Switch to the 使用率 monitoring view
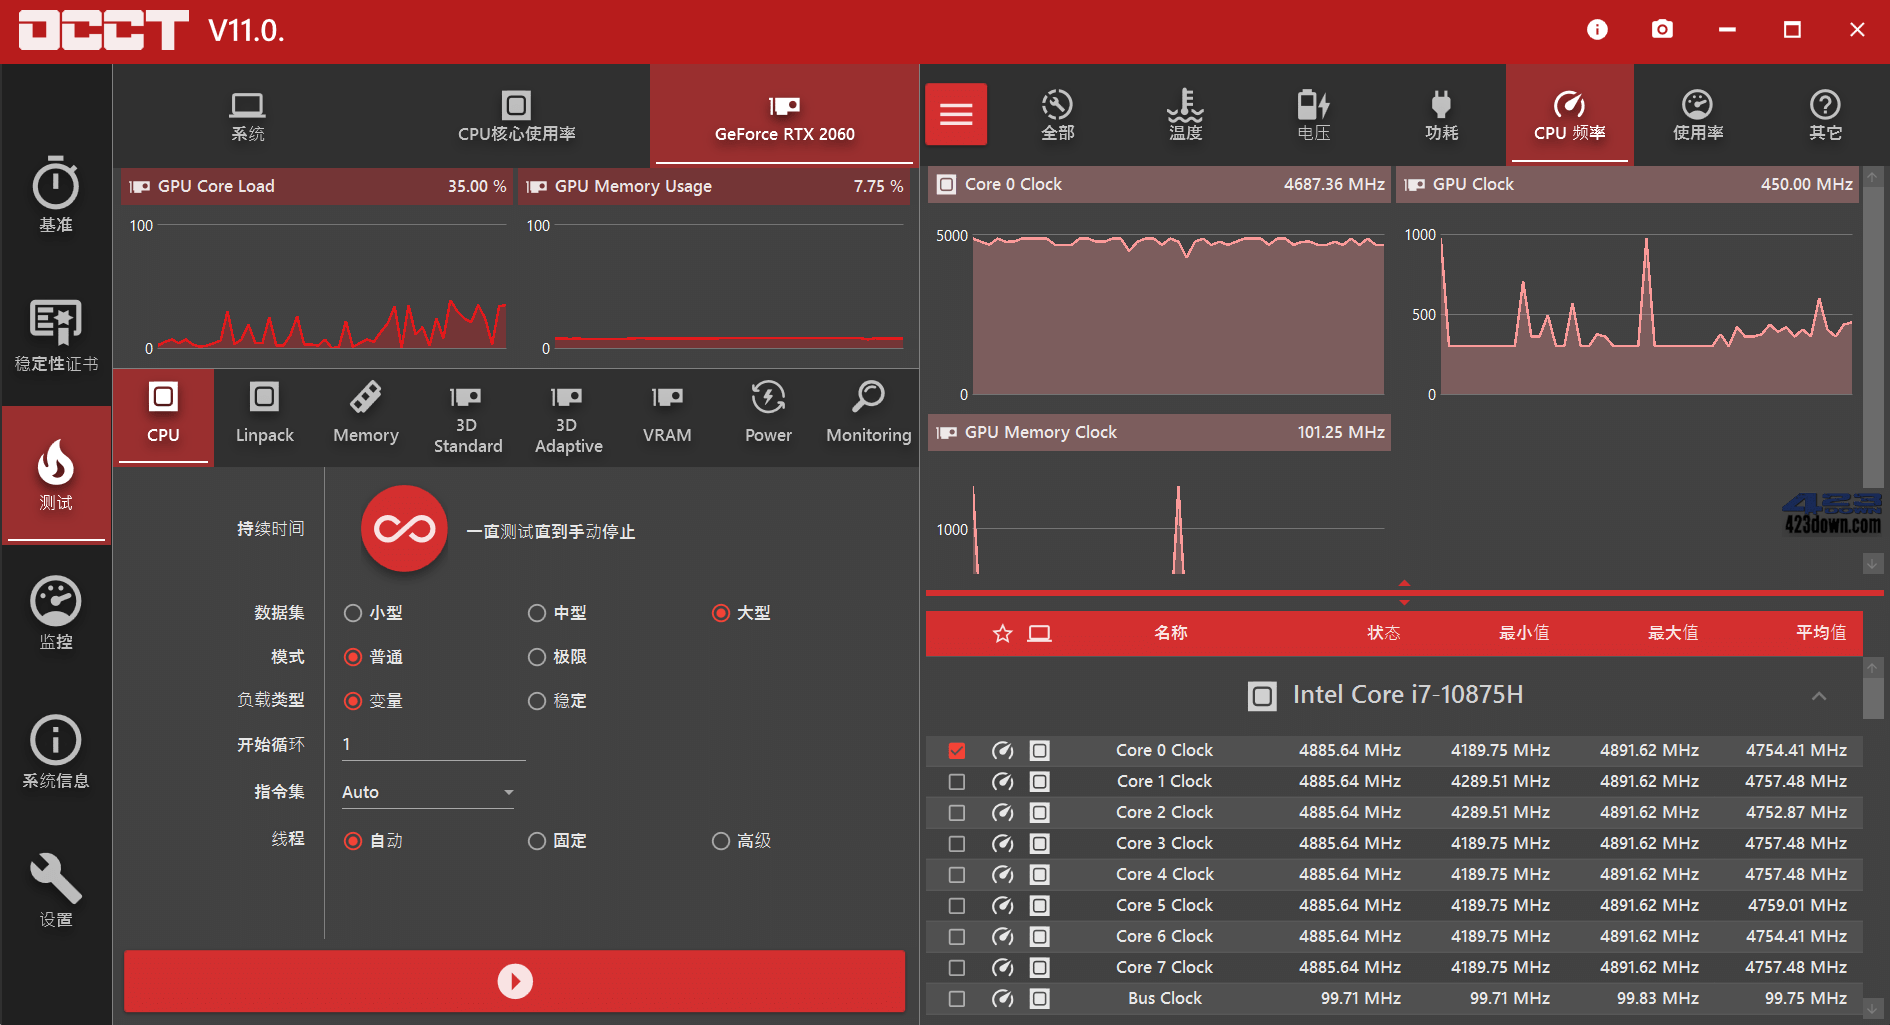Screen dimensions: 1890x1025 pyautogui.click(x=1697, y=114)
